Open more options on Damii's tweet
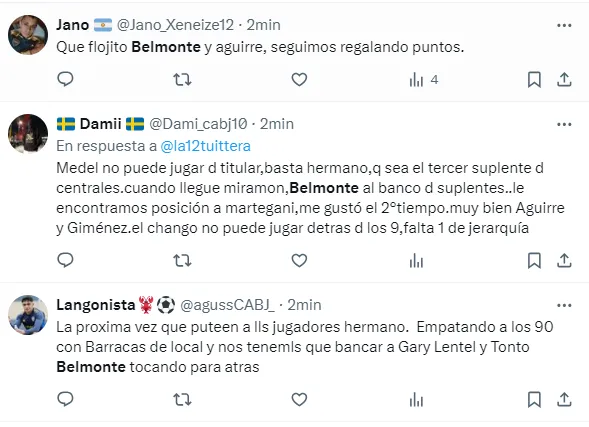 click(564, 125)
